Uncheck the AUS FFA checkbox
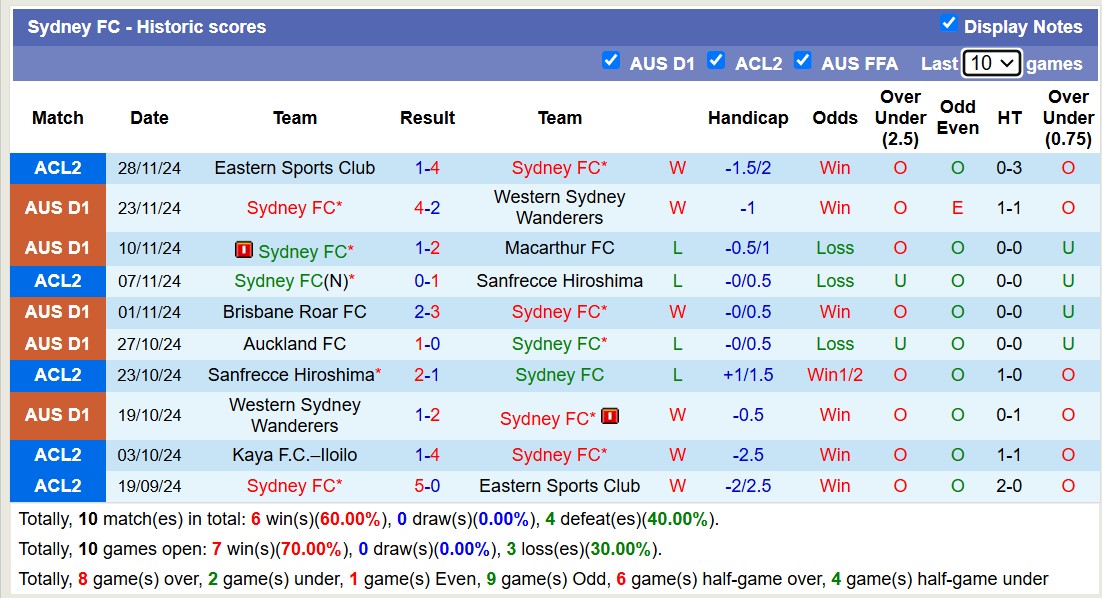Viewport: 1102px width, 598px height. point(803,61)
